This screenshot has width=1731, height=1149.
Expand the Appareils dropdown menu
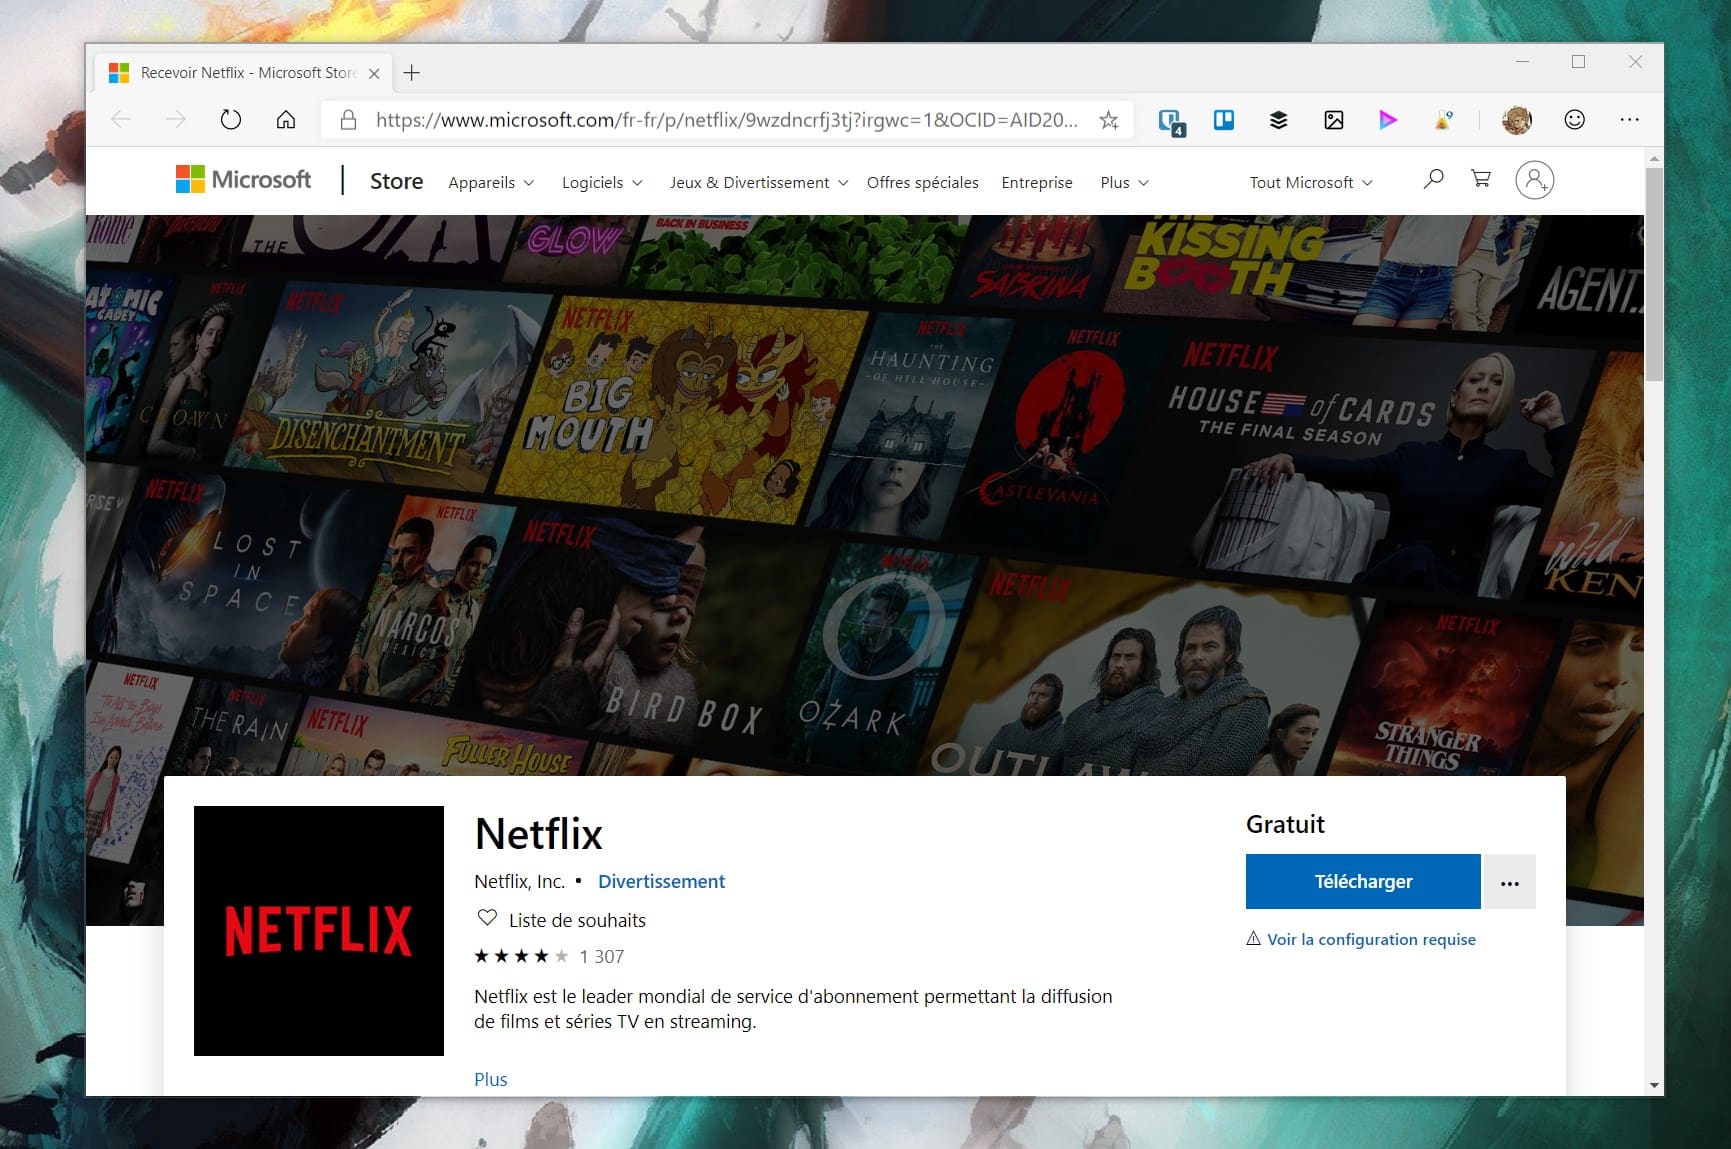click(491, 183)
